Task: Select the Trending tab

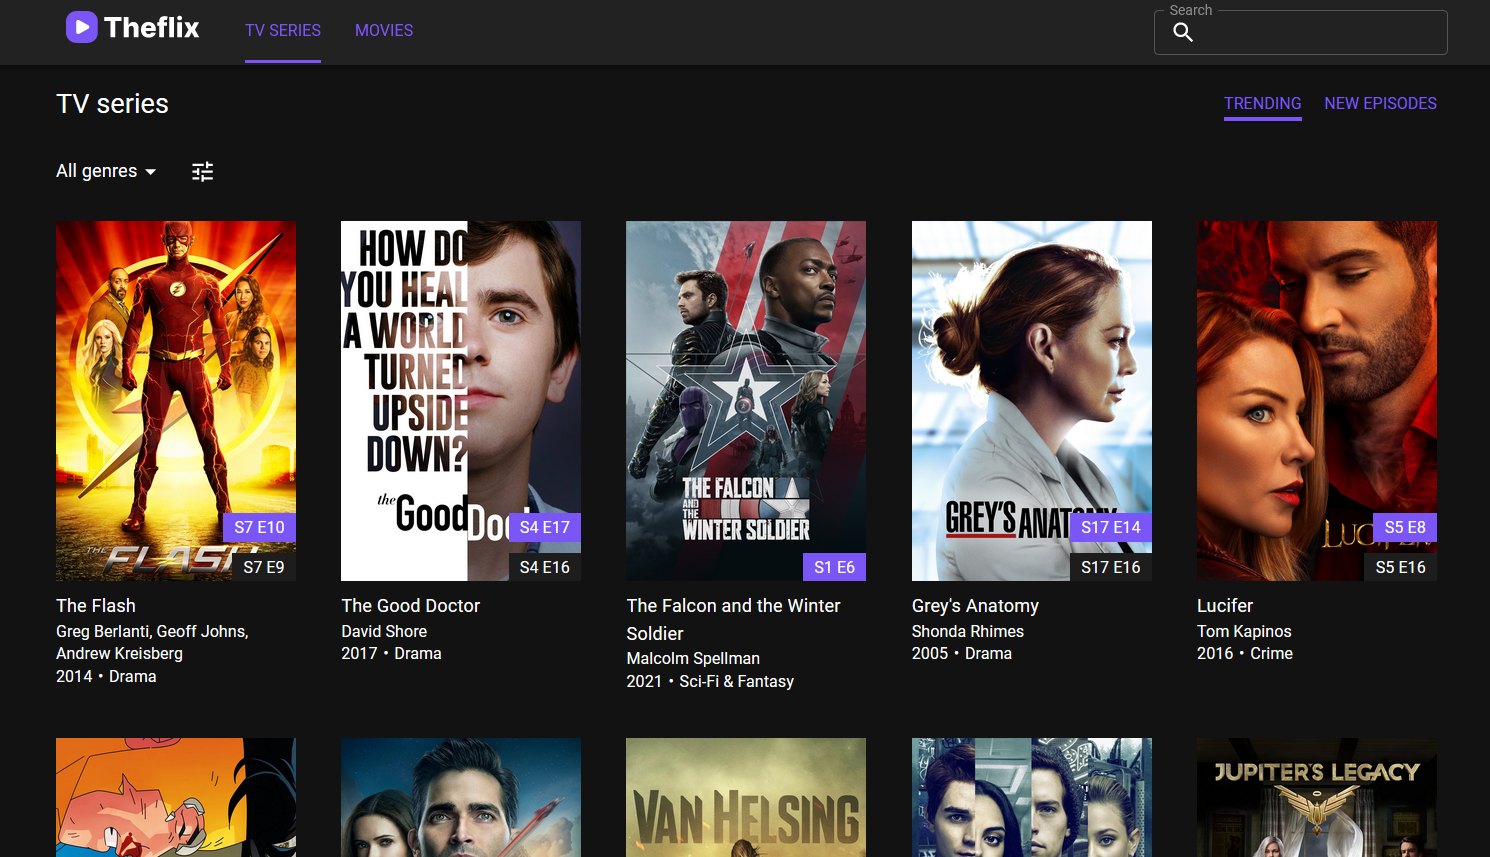Action: 1262,104
